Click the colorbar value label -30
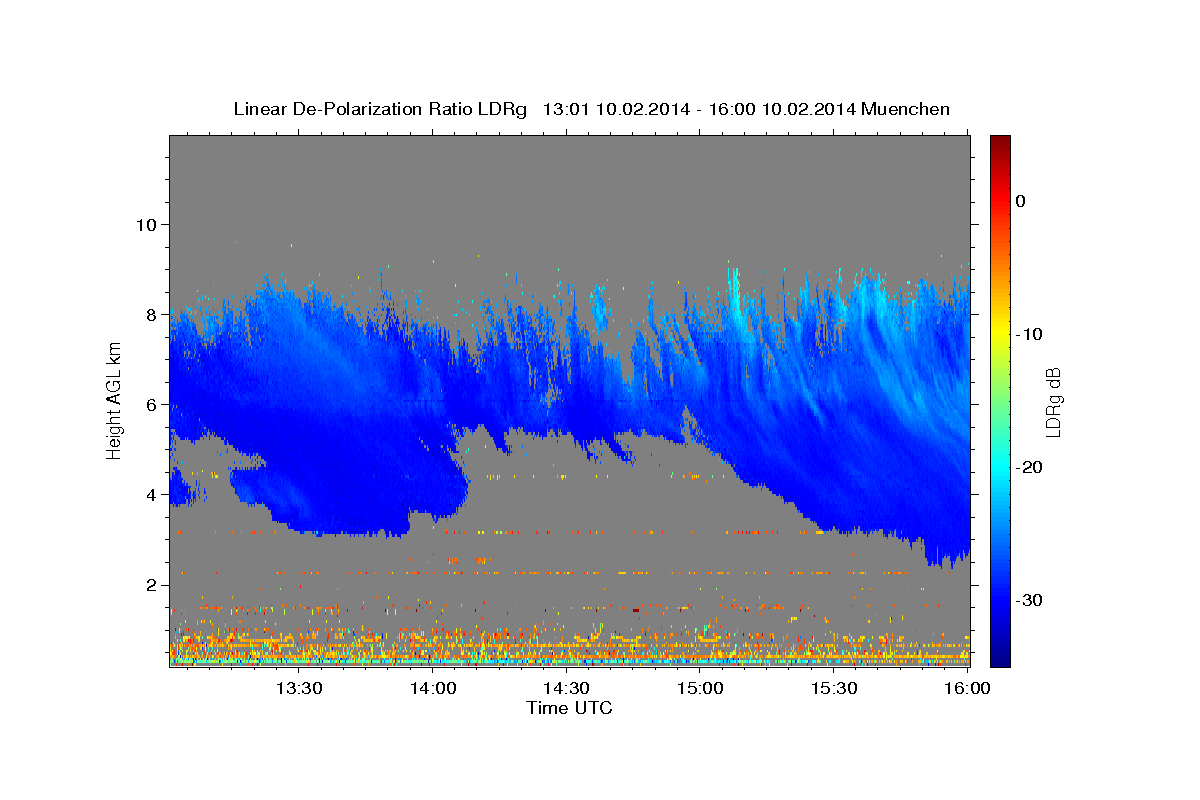The width and height of the screenshot is (1200, 800). point(1030,600)
